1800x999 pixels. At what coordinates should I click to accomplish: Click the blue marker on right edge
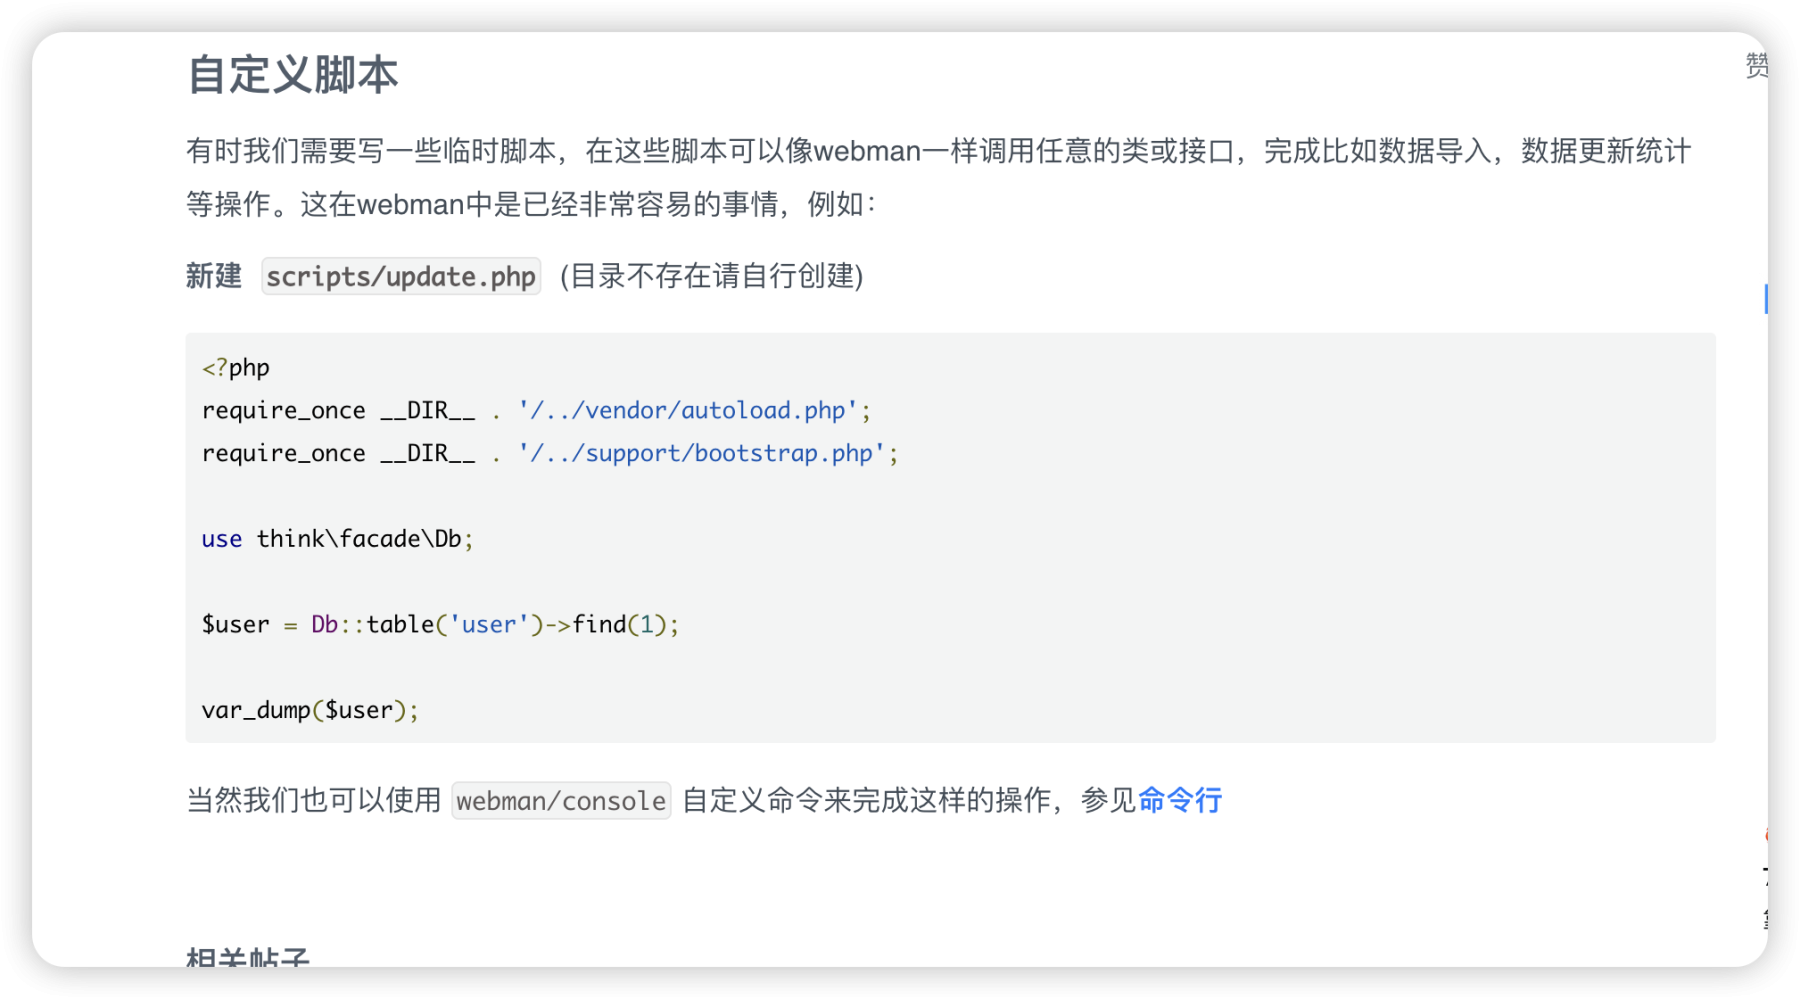1765,298
